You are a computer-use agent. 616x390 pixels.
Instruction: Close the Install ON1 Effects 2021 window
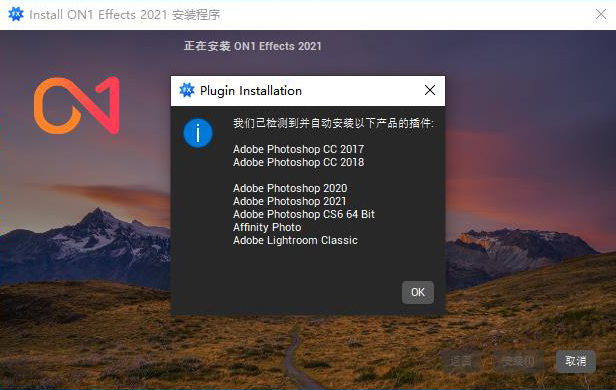[x=601, y=15]
